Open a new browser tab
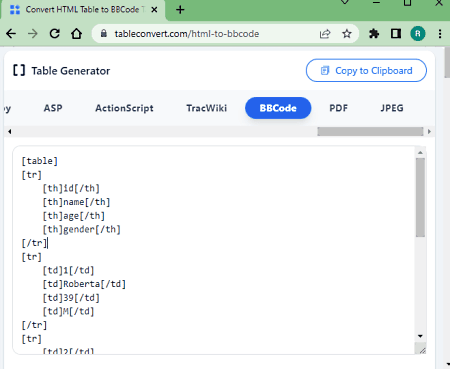 [x=180, y=10]
